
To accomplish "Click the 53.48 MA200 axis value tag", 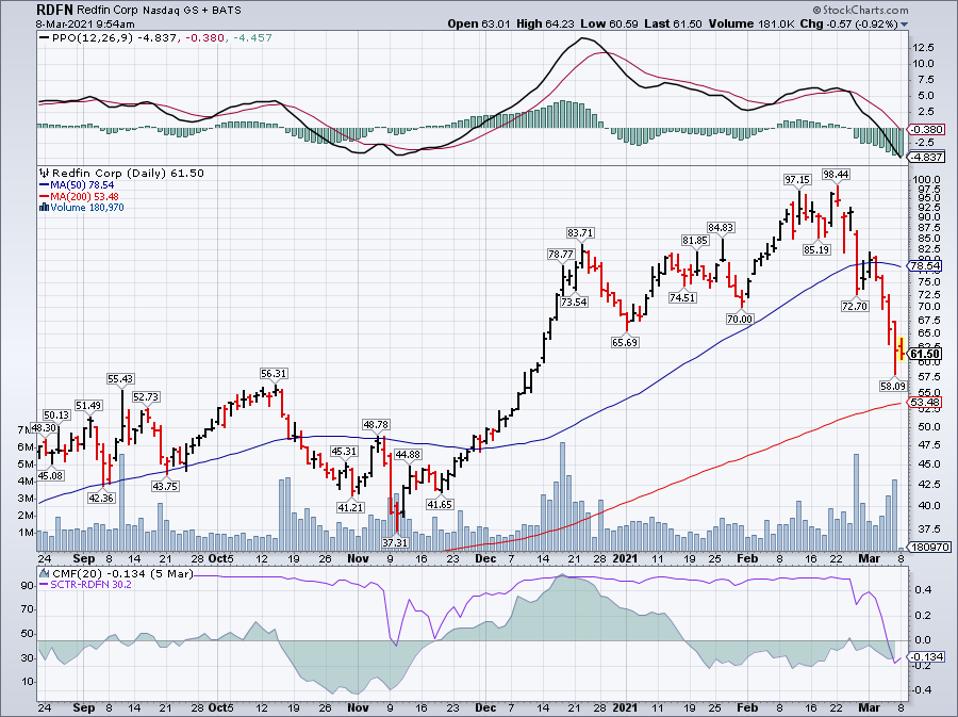I will (926, 402).
